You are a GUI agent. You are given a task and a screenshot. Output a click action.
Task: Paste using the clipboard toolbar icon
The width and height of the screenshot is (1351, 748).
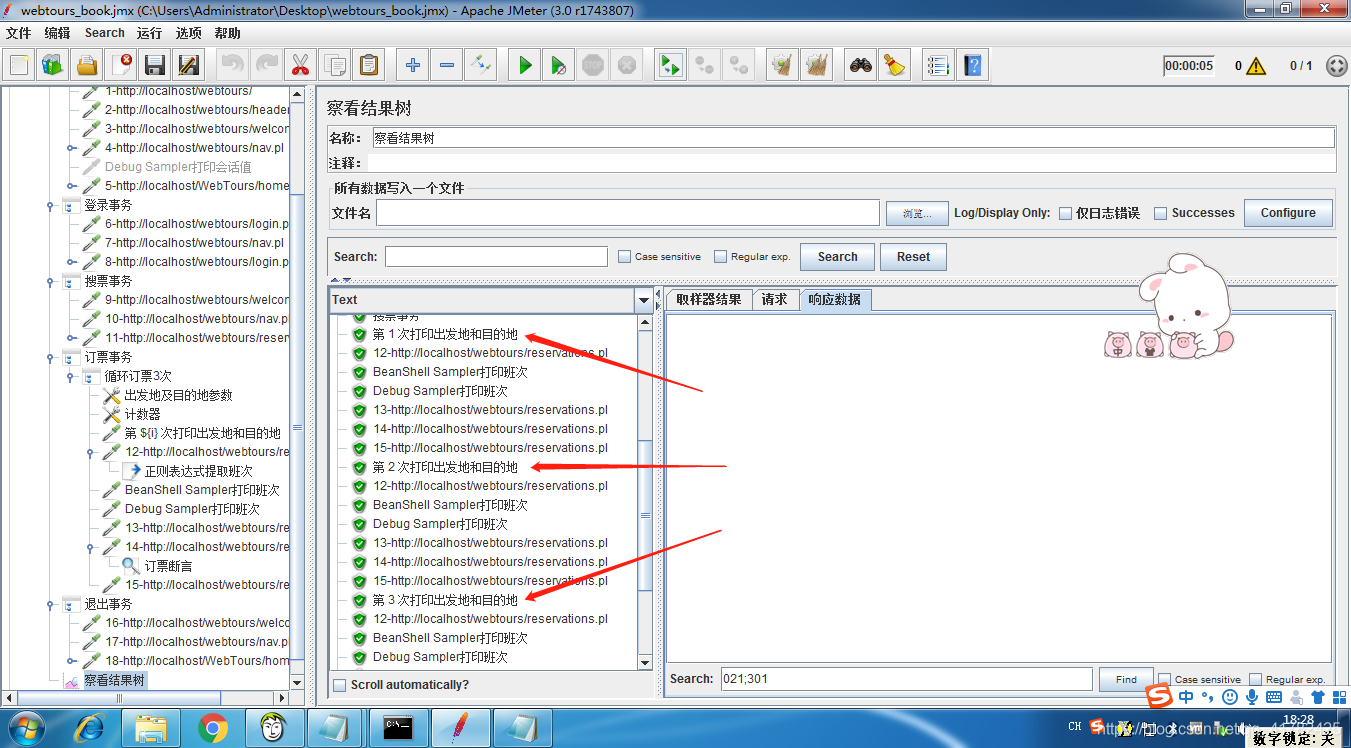368,66
